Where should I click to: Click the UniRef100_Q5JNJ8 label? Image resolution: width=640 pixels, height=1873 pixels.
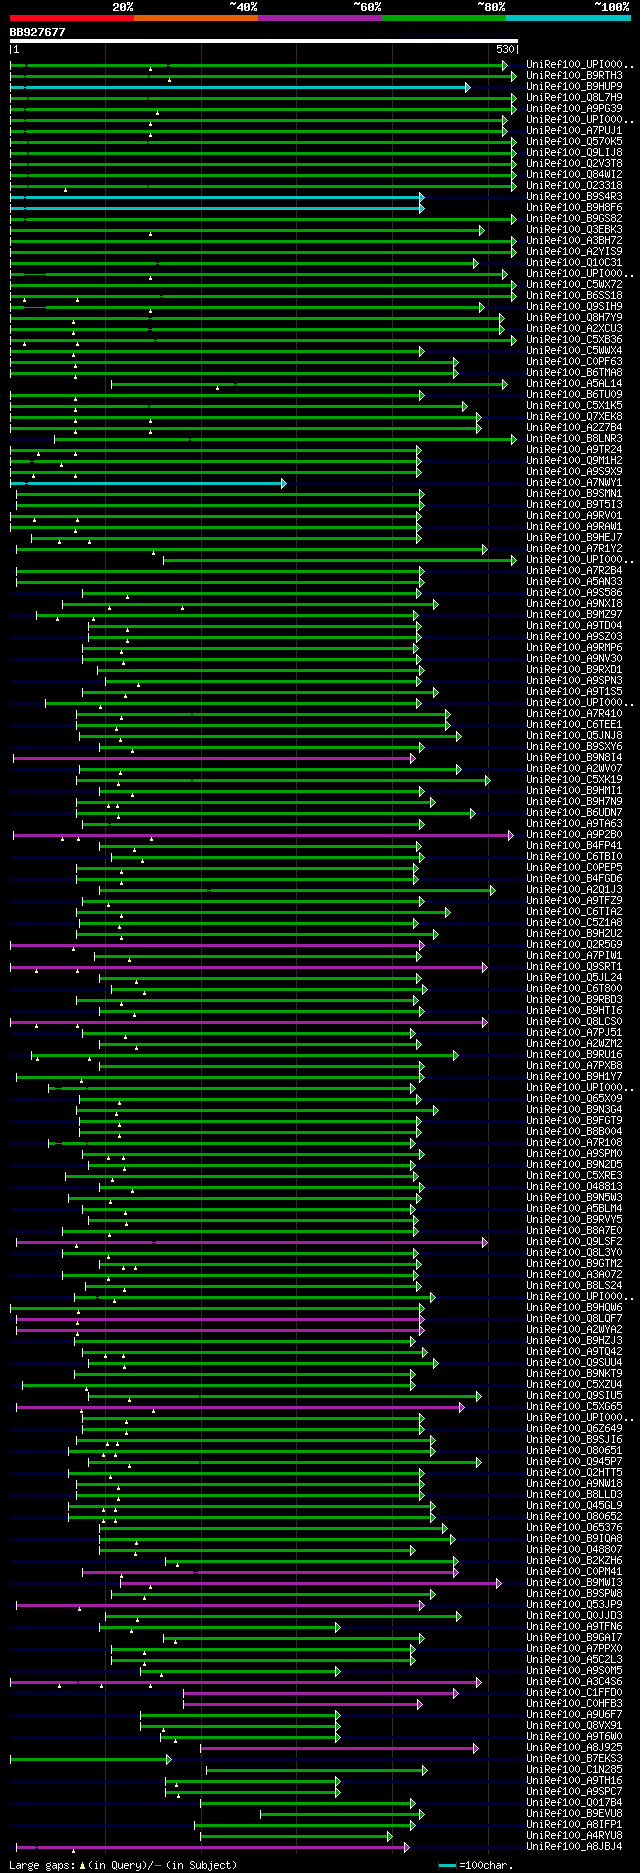pyautogui.click(x=574, y=735)
